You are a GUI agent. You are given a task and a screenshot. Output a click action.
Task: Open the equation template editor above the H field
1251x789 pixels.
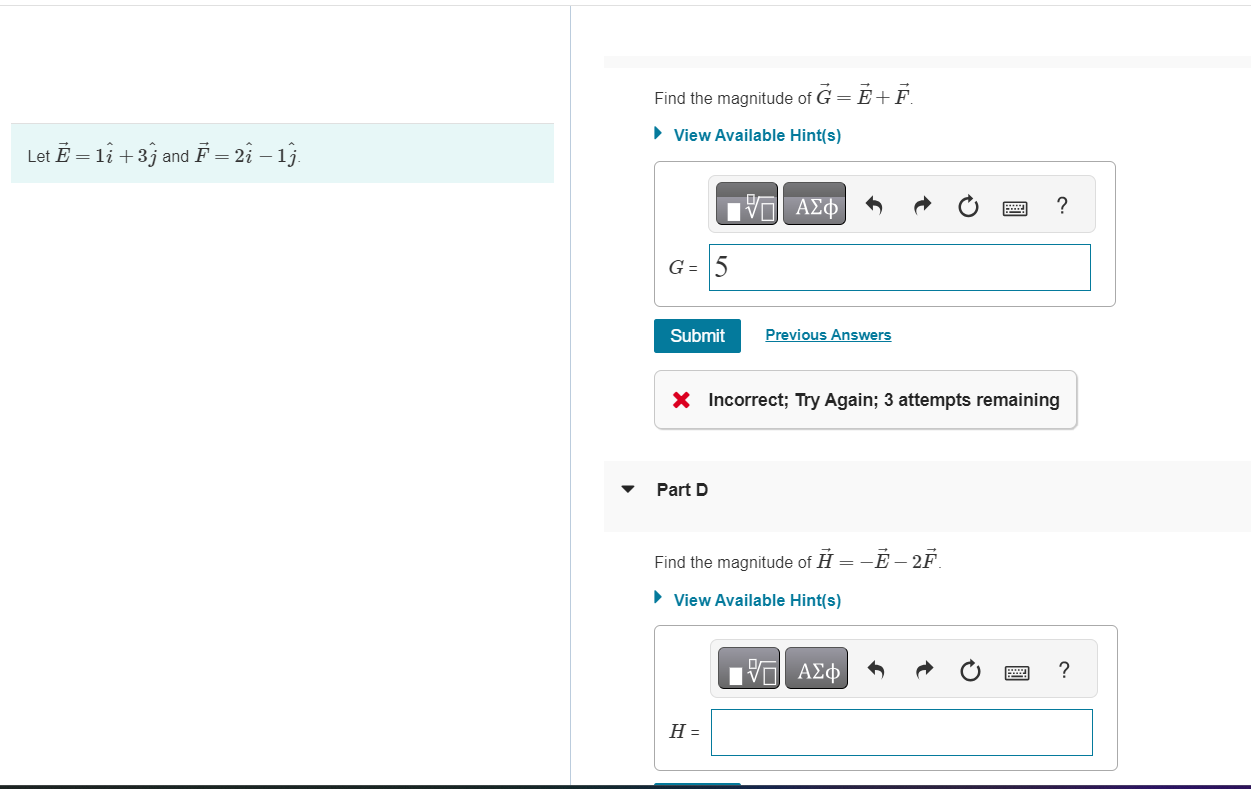click(748, 668)
